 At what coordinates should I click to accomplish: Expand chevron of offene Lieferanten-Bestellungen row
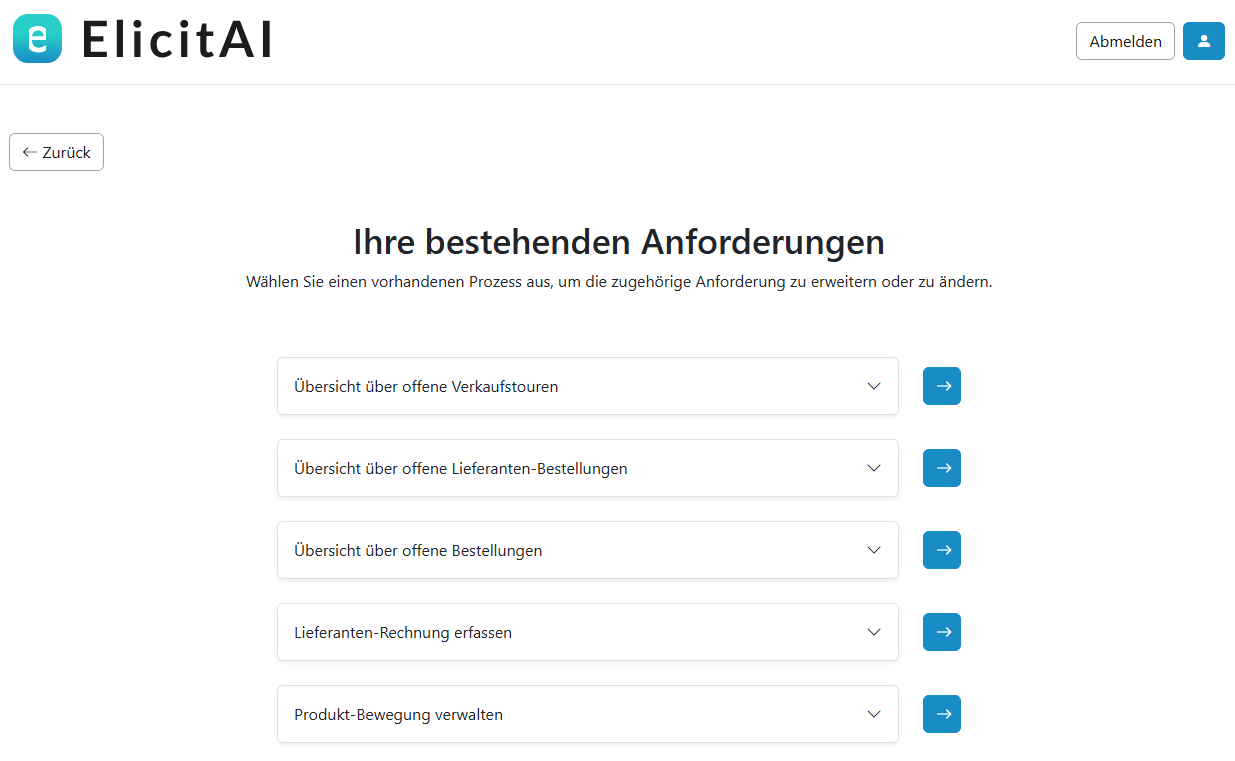click(874, 468)
